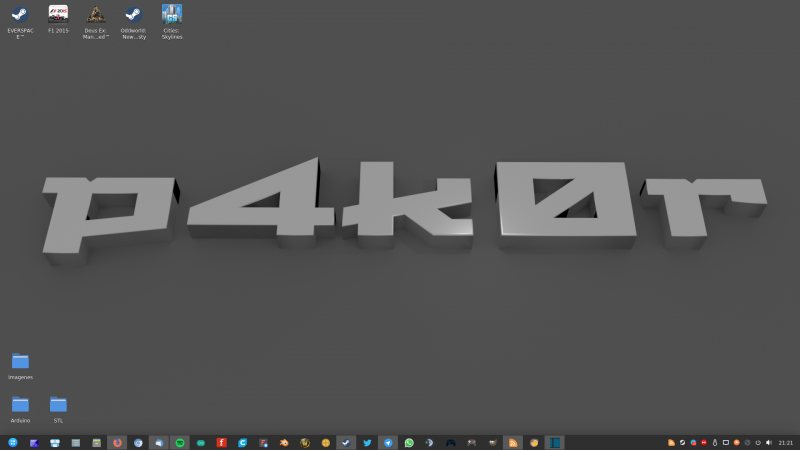Open the application launcher menu

(x=13, y=442)
